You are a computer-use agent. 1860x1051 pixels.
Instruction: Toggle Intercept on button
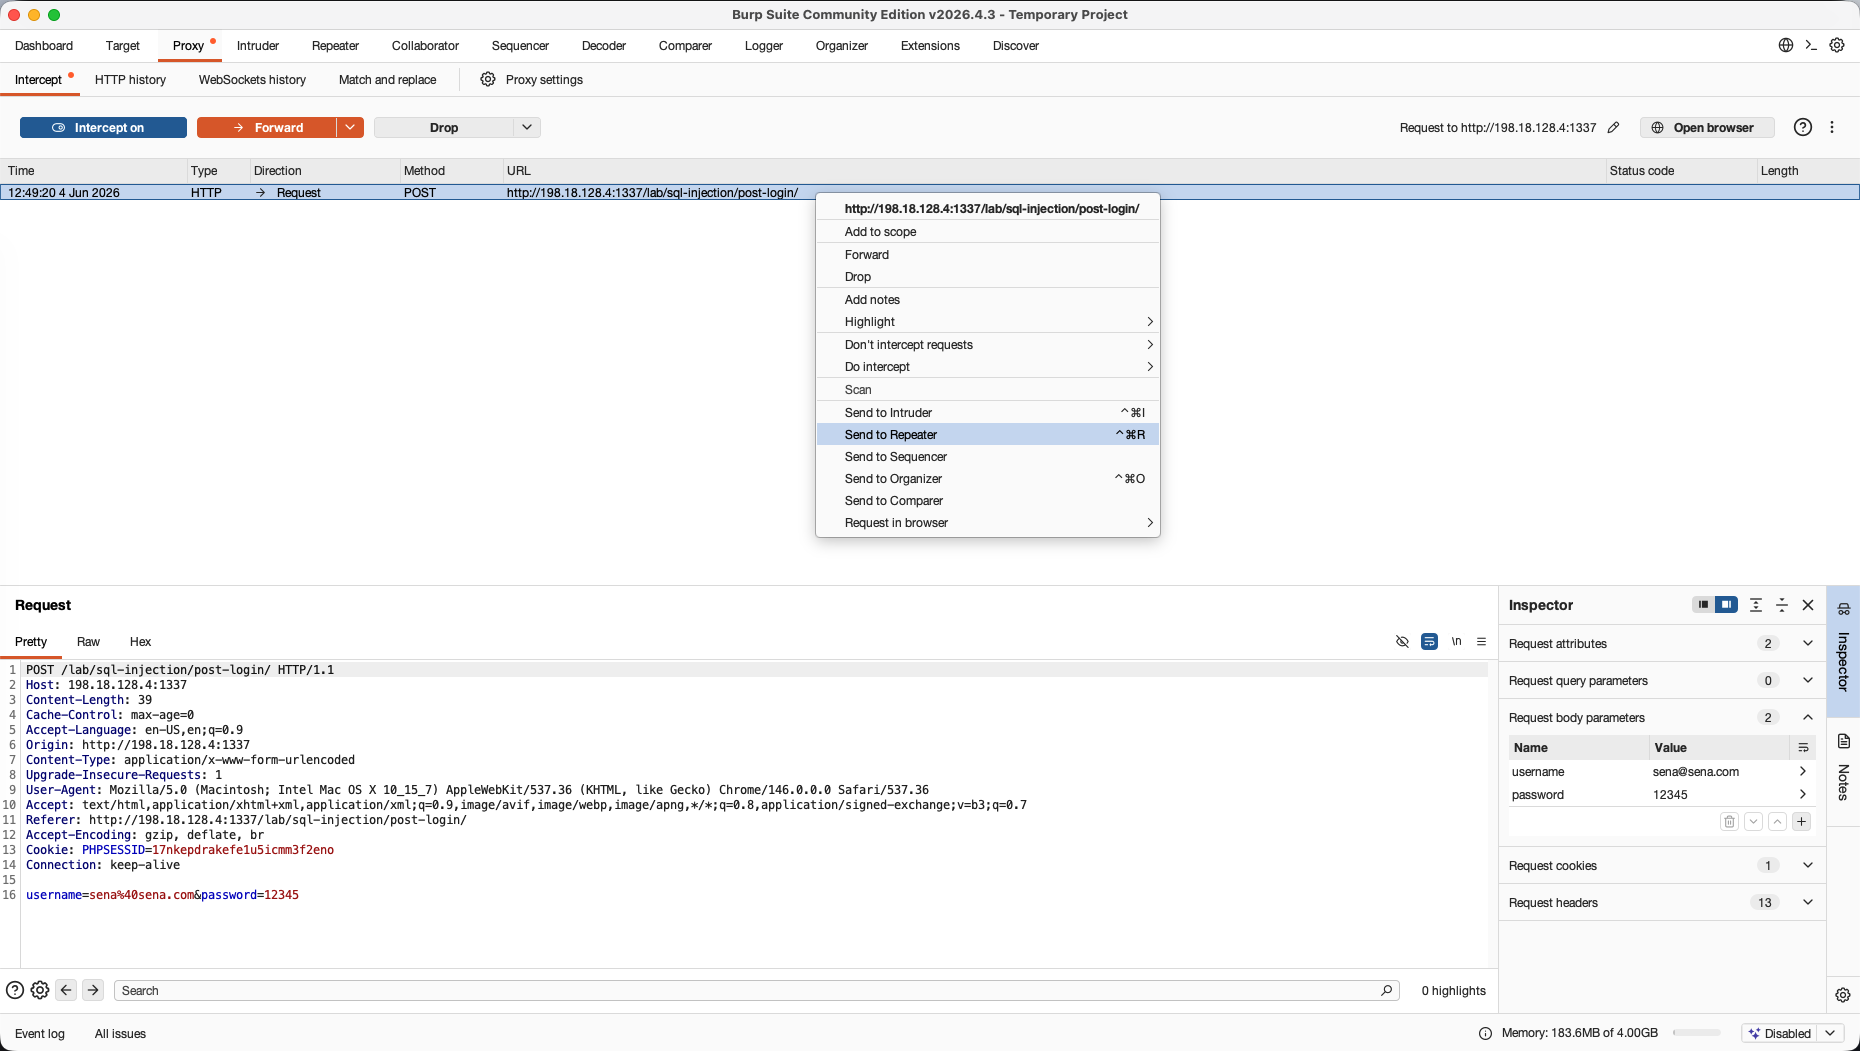pyautogui.click(x=103, y=128)
